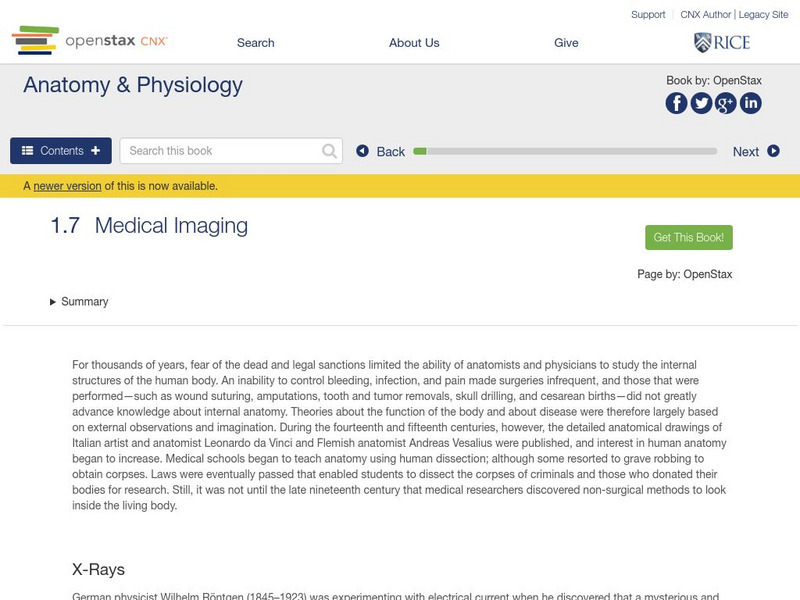Open the Support link
Image resolution: width=800 pixels, height=600 pixels.
coord(648,15)
